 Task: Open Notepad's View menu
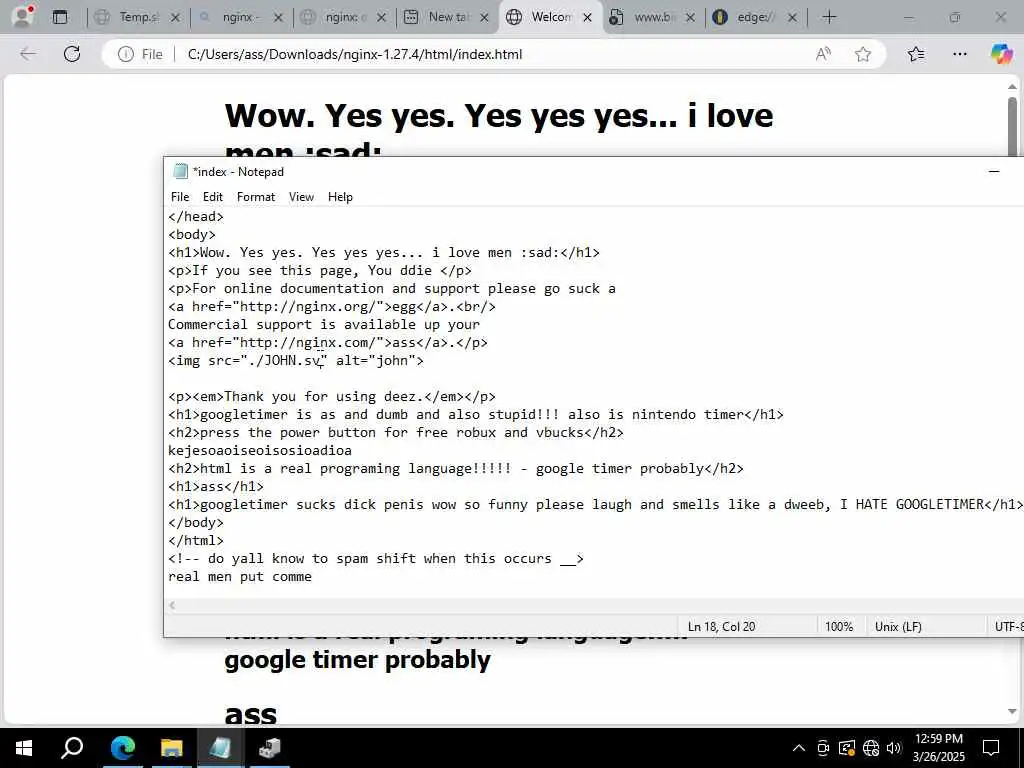tap(301, 197)
